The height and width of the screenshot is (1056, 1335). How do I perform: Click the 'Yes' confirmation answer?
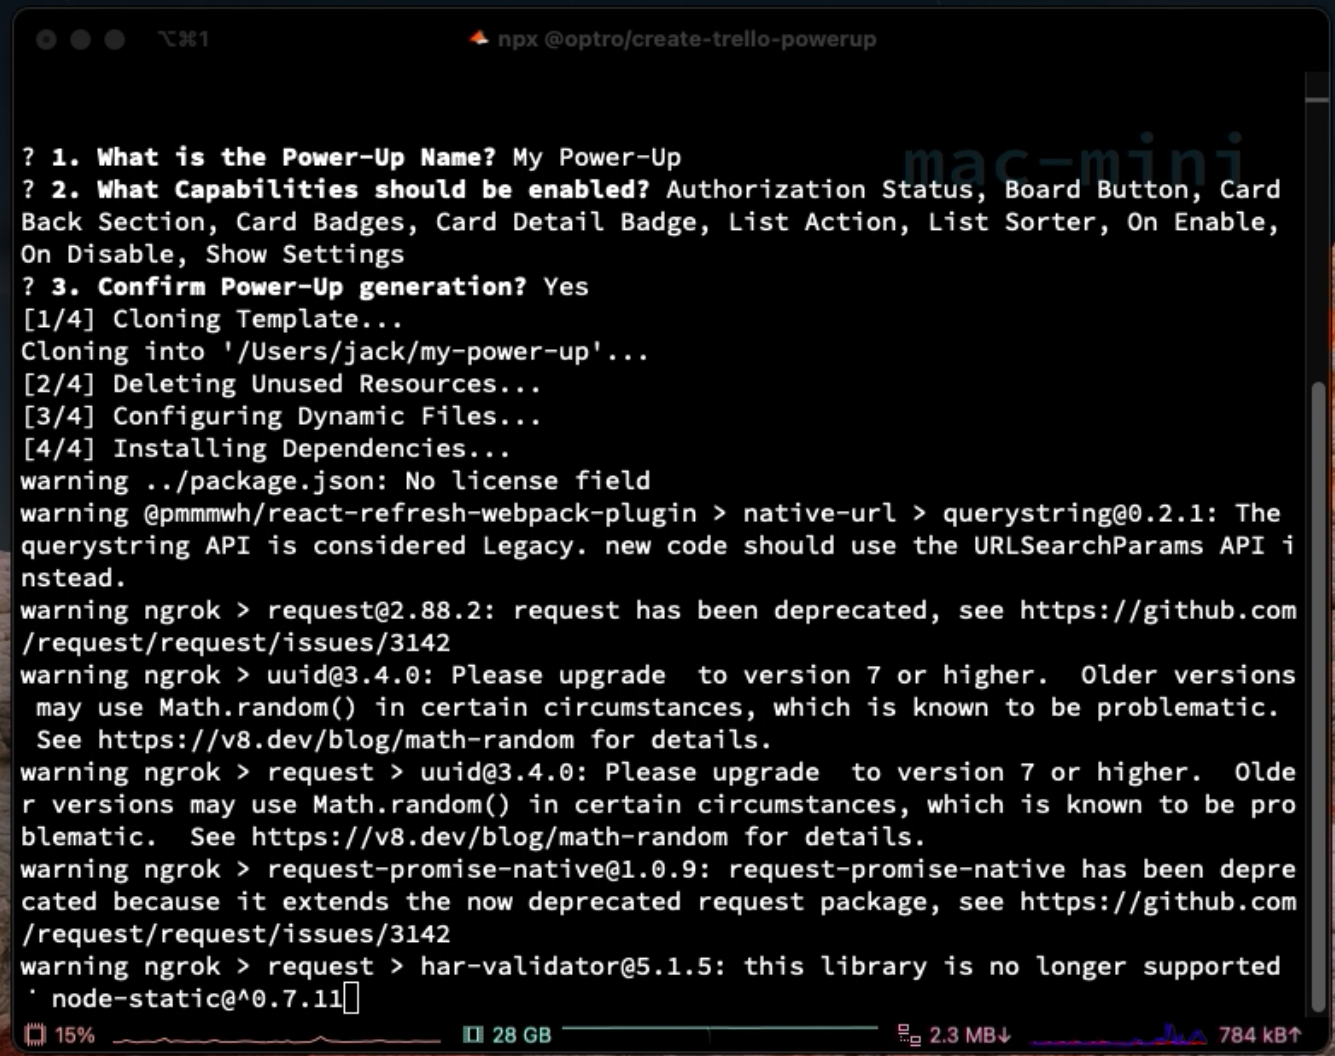coord(566,287)
